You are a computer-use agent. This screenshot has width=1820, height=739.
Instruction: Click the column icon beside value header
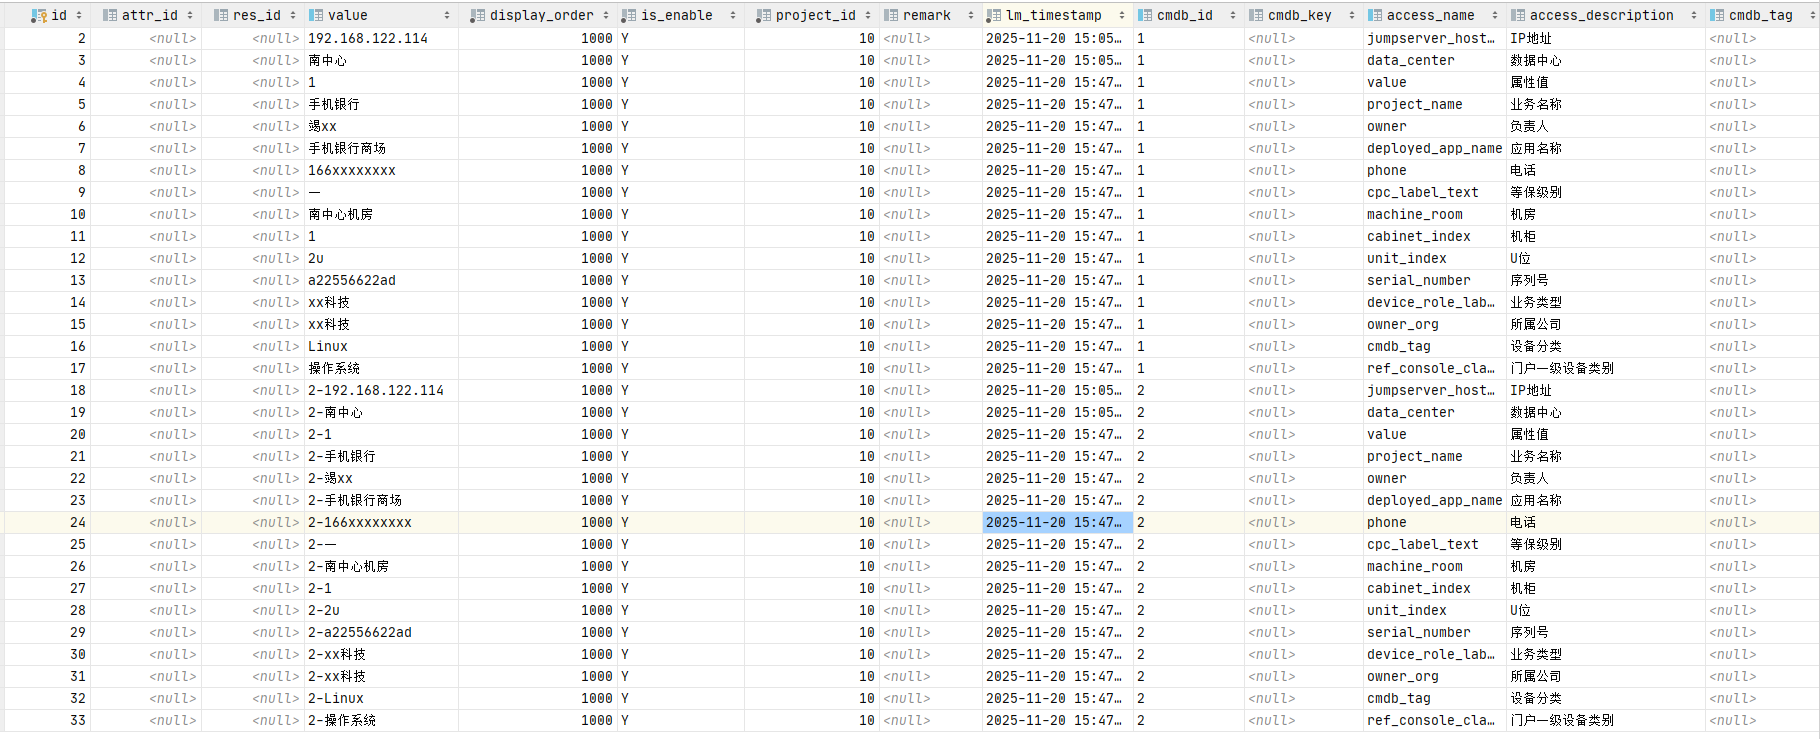pos(316,15)
